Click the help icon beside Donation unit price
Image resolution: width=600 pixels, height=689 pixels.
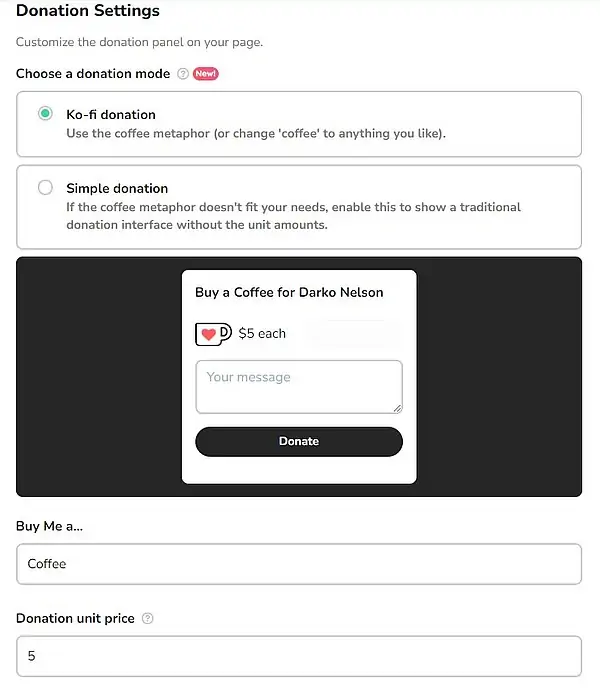click(148, 618)
